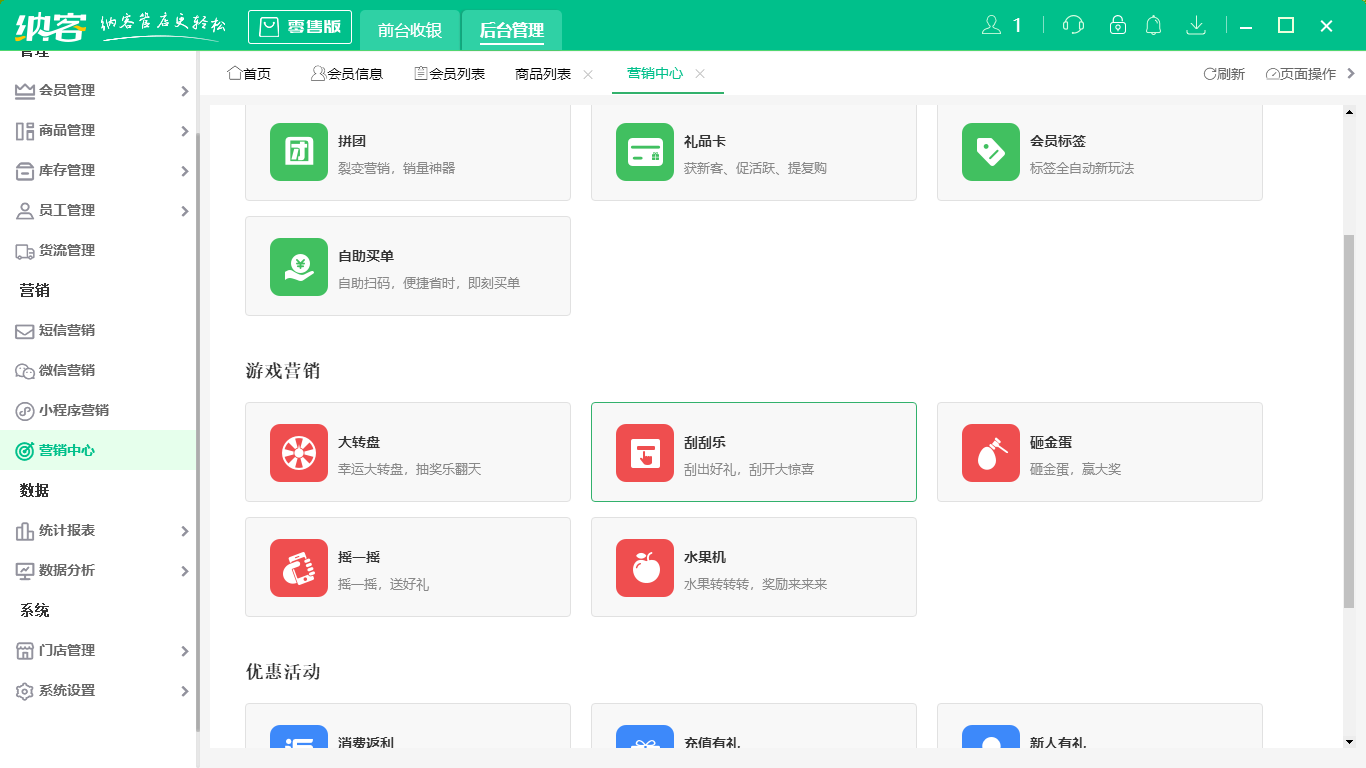Open the 消费返利 rebate icon
1366x768 pixels.
[x=298, y=742]
